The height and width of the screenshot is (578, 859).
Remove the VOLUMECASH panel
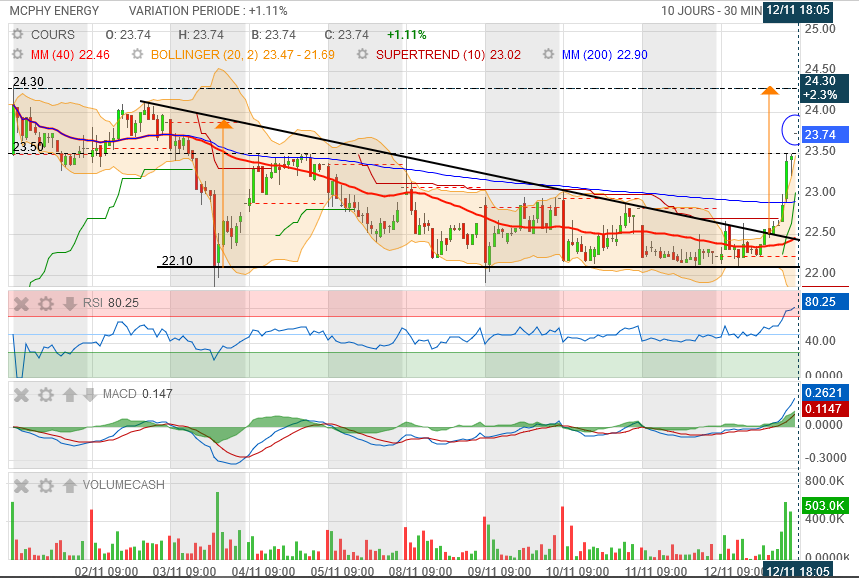click(21, 485)
